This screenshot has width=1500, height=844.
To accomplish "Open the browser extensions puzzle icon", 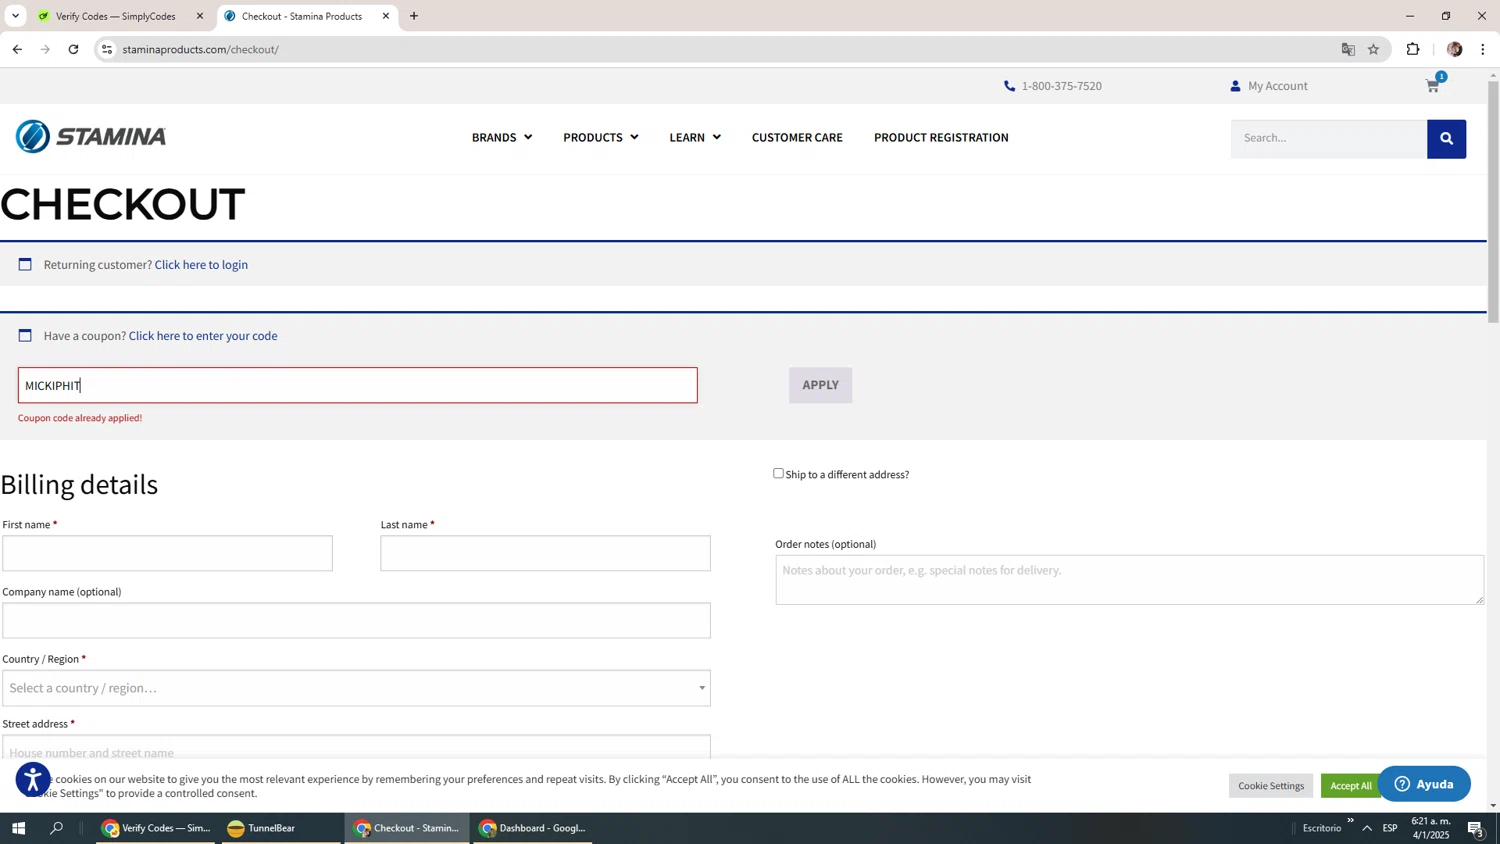I will click(x=1413, y=49).
